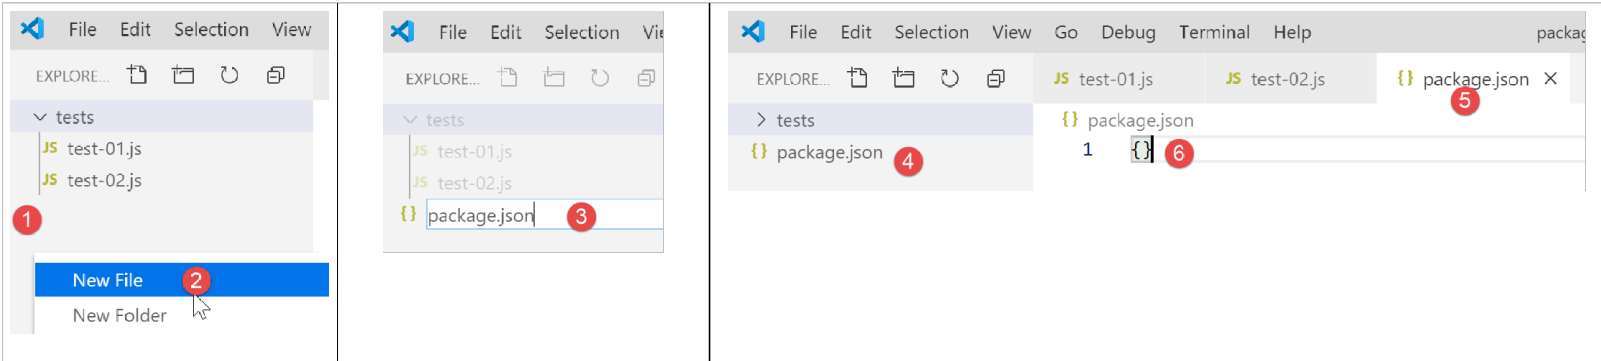This screenshot has width=1601, height=361.
Task: Click EXPLORE... header in right panel
Action: point(792,79)
